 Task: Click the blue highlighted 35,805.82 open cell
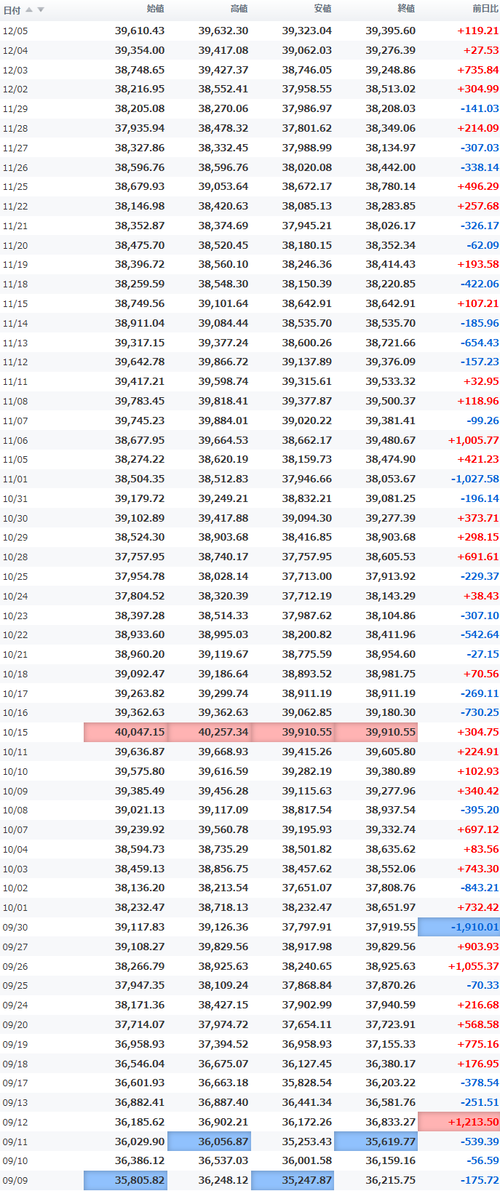pos(126,1180)
